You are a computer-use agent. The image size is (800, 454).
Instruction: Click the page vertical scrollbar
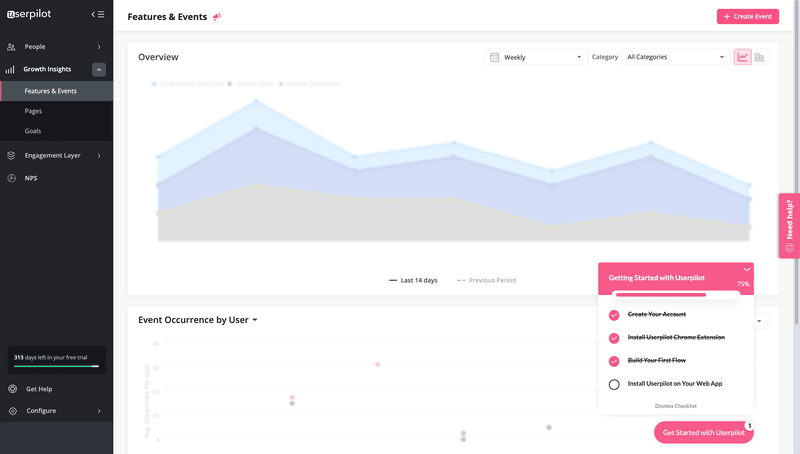pyautogui.click(x=796, y=162)
